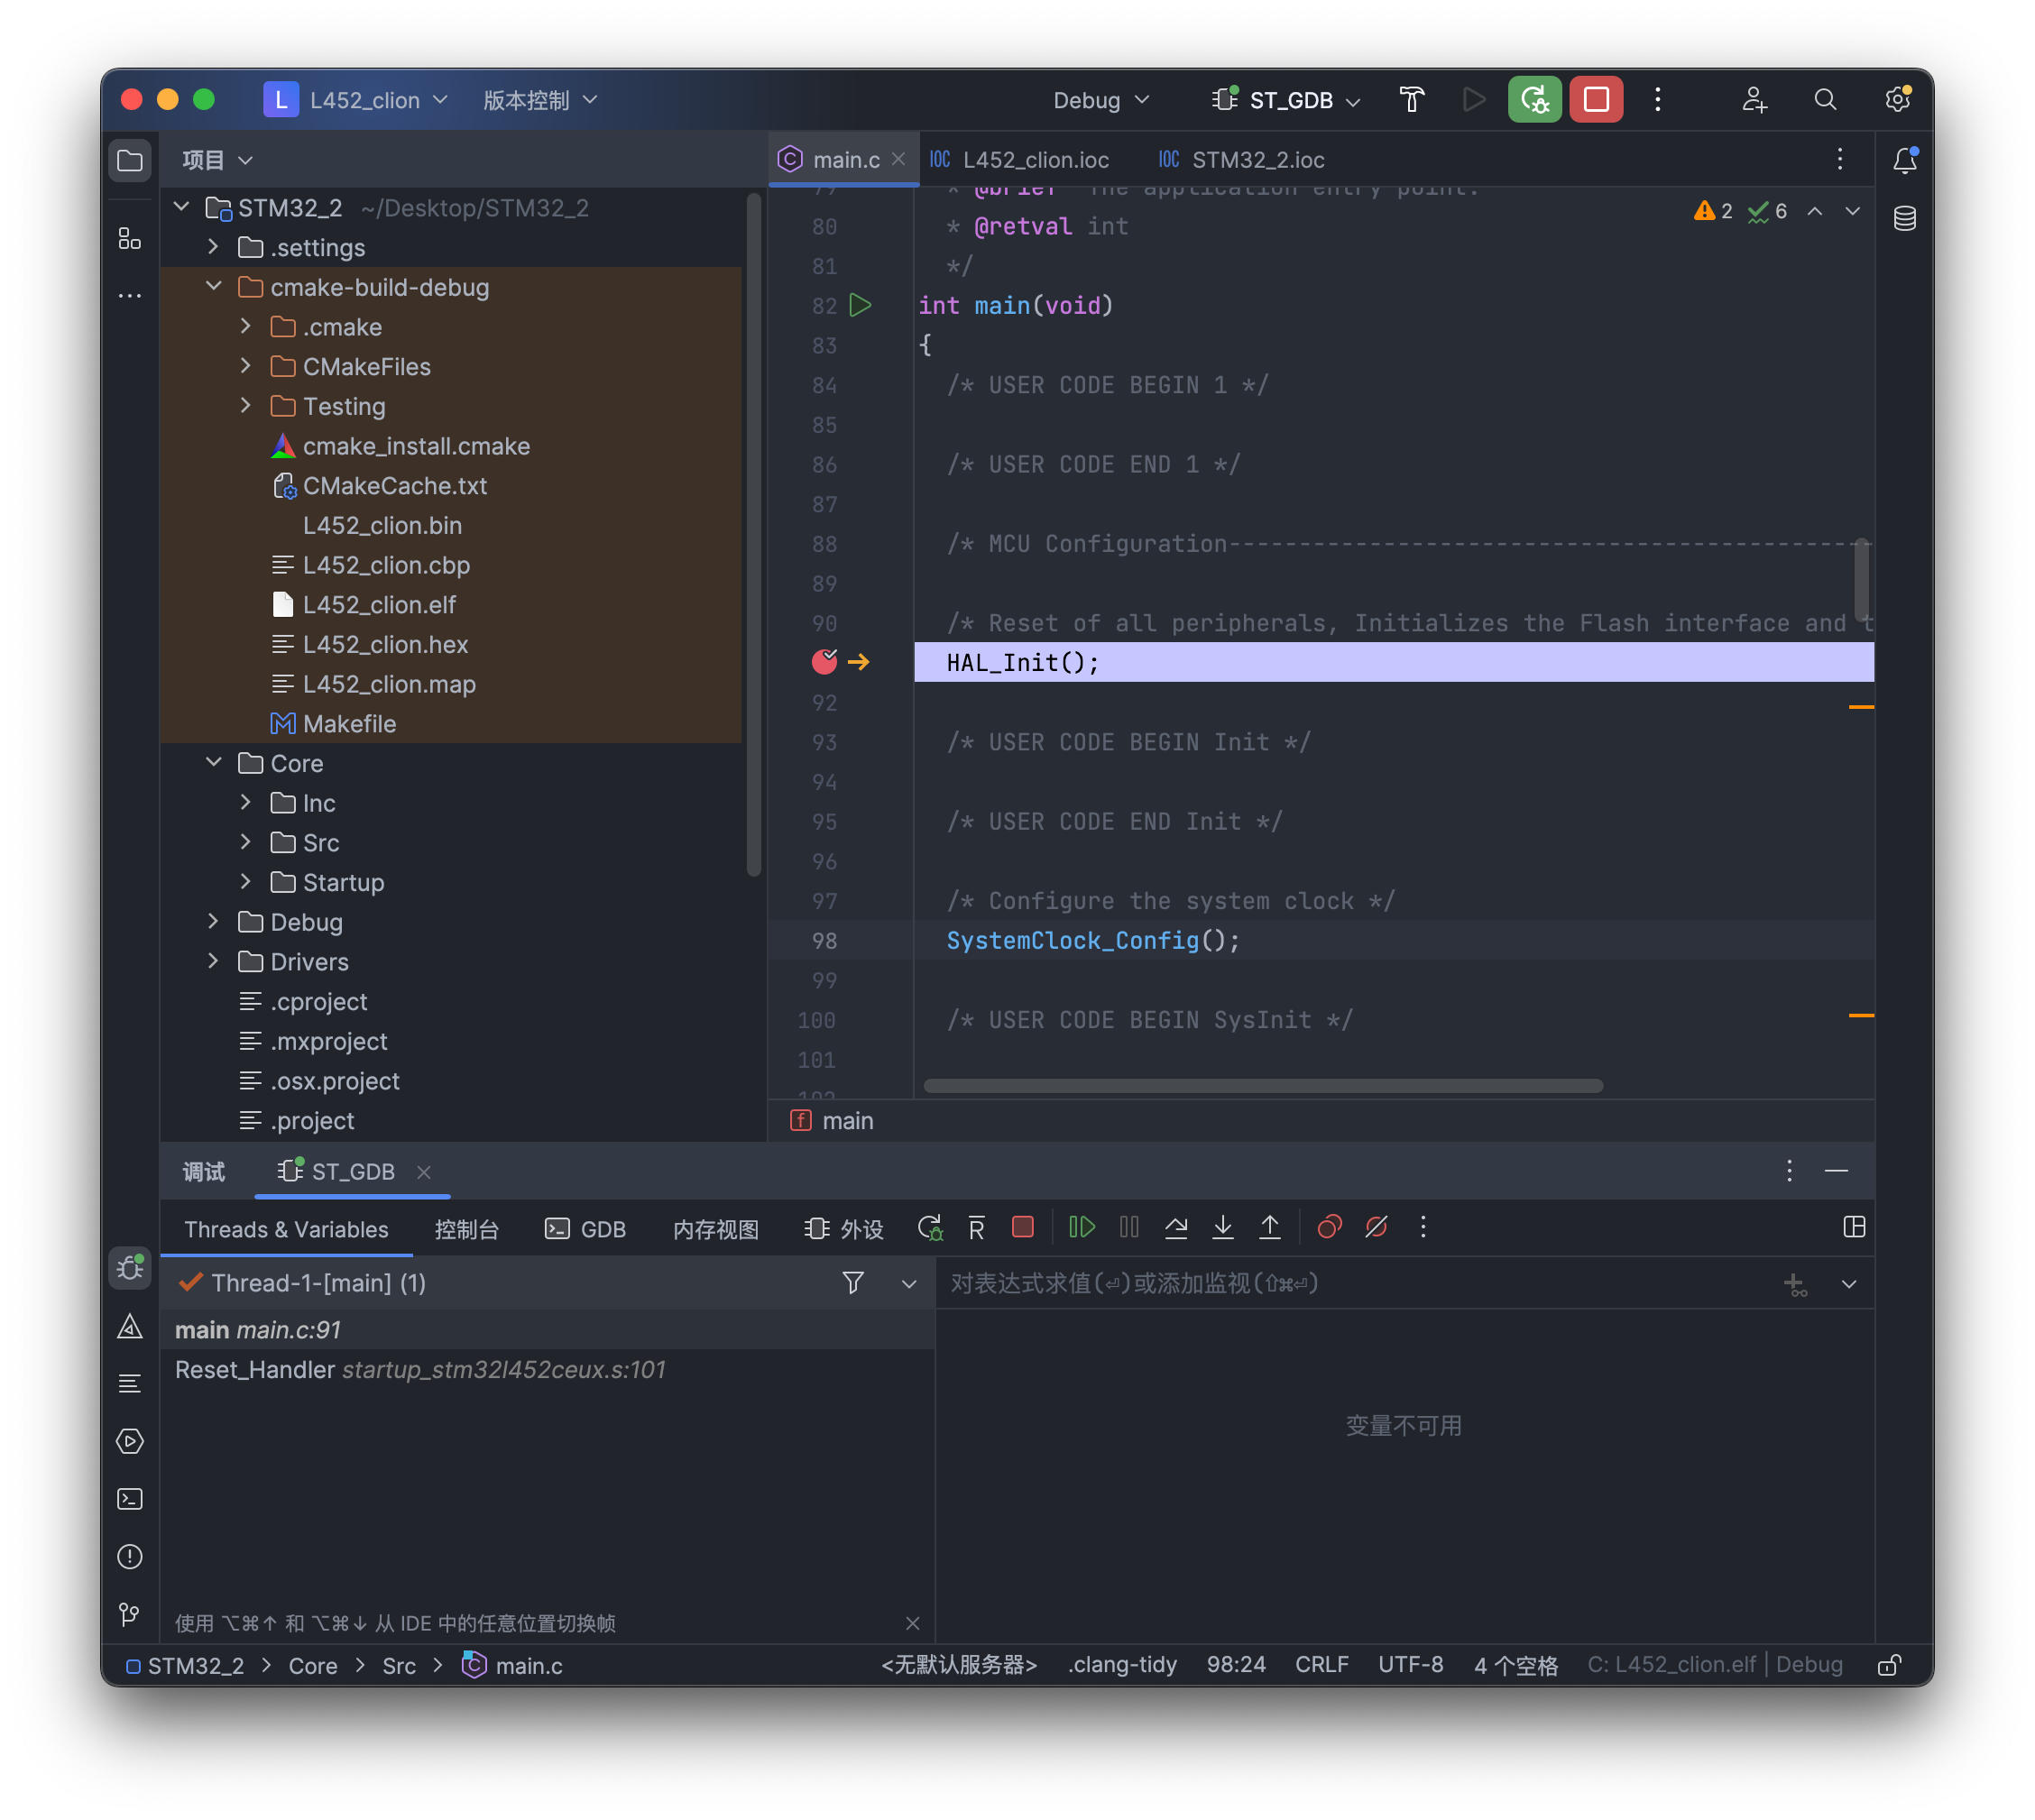Screen dimensions: 2035x1820
Task: Toggle debug panel layout settings icon
Action: point(1854,1227)
